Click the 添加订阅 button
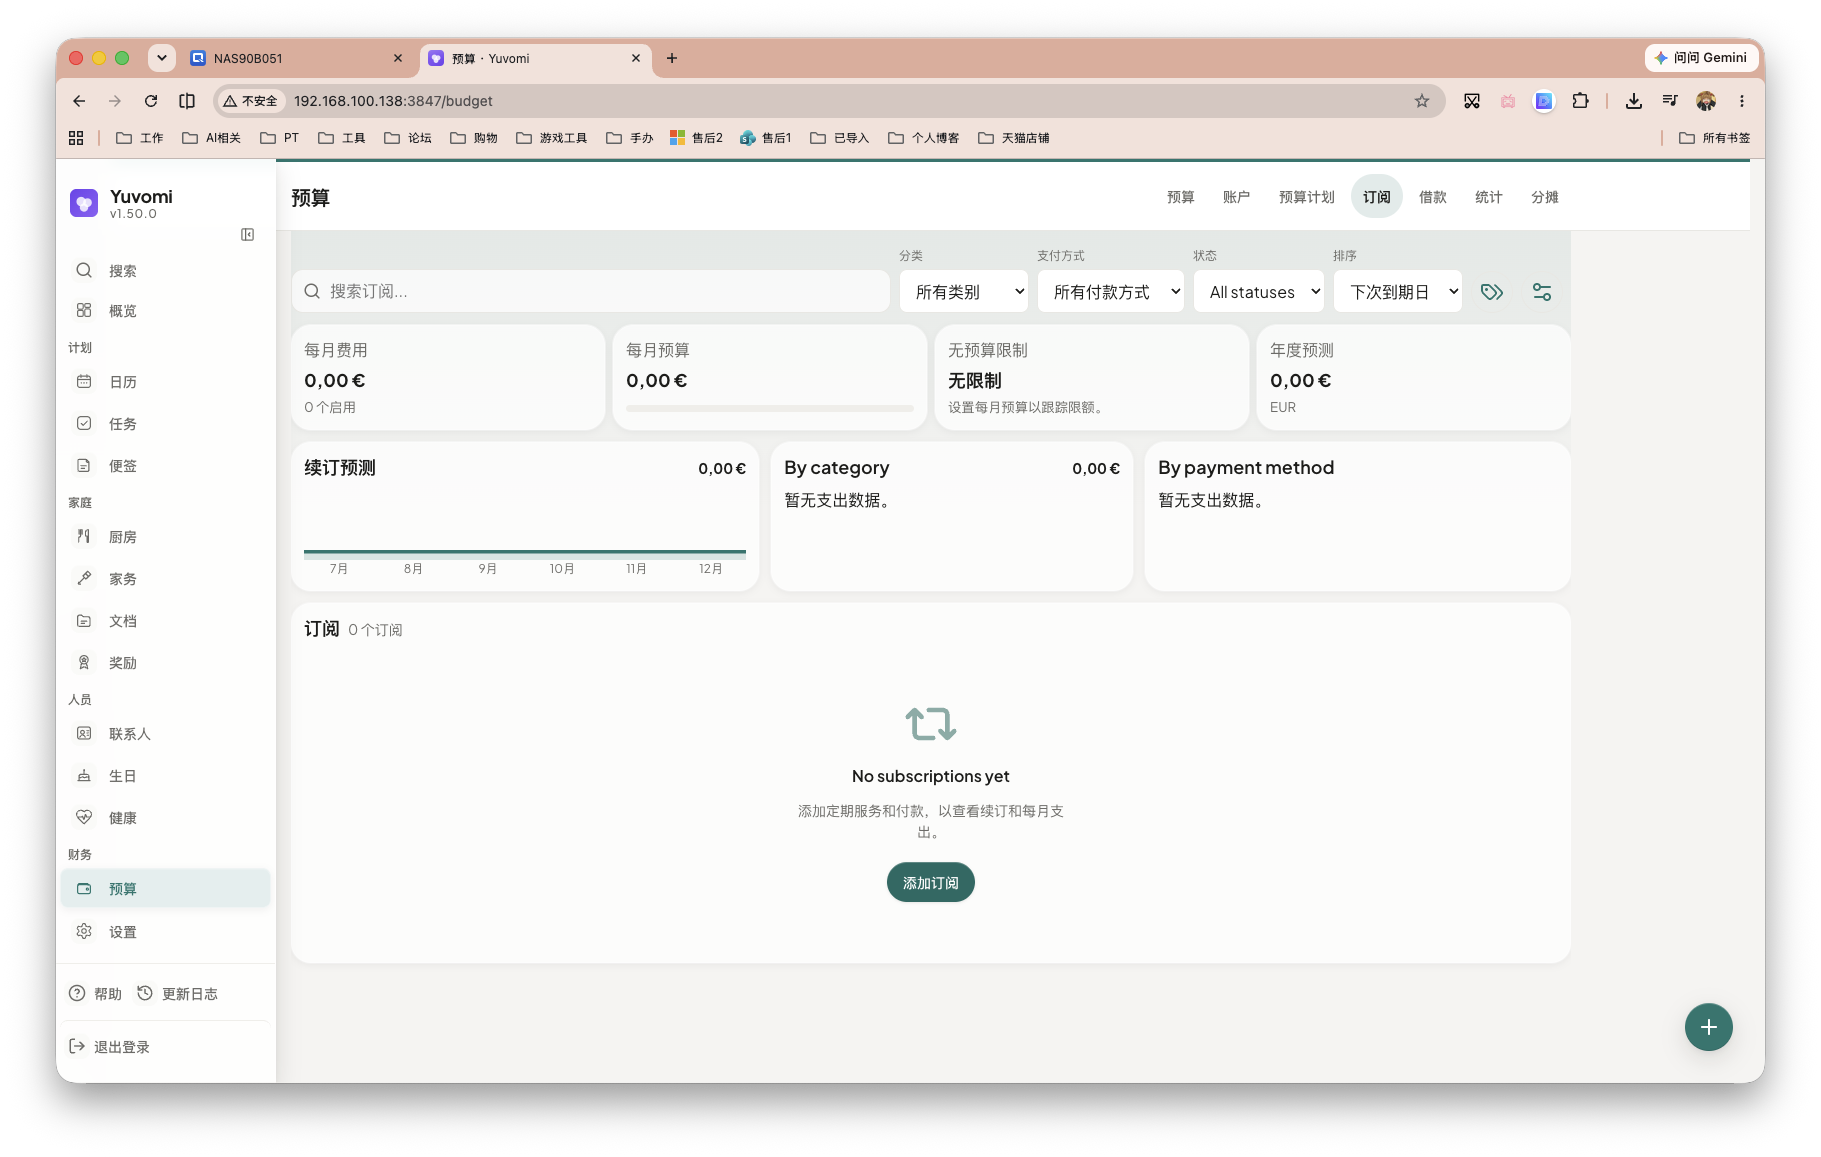 tap(930, 882)
